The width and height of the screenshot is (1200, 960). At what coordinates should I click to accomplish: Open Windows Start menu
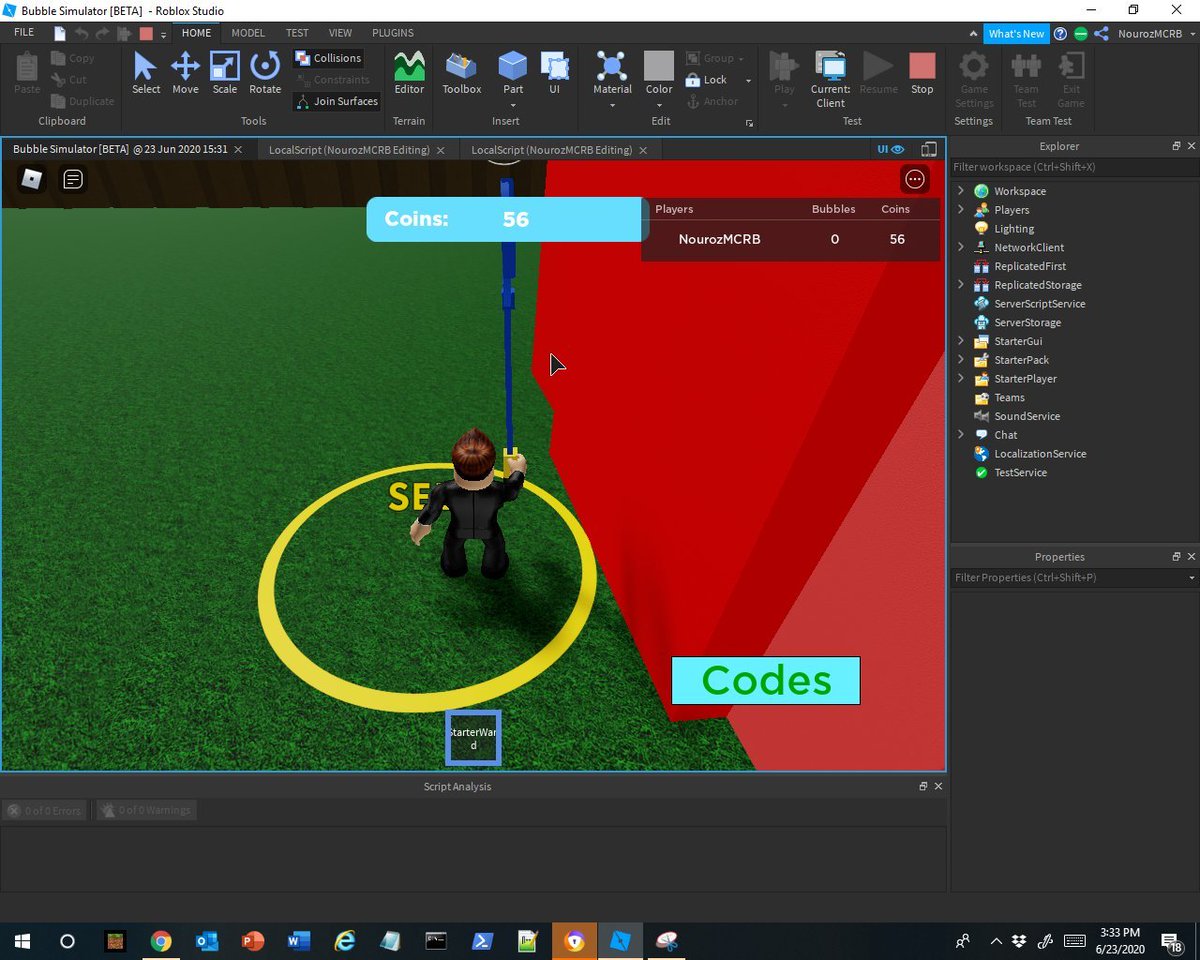22,941
